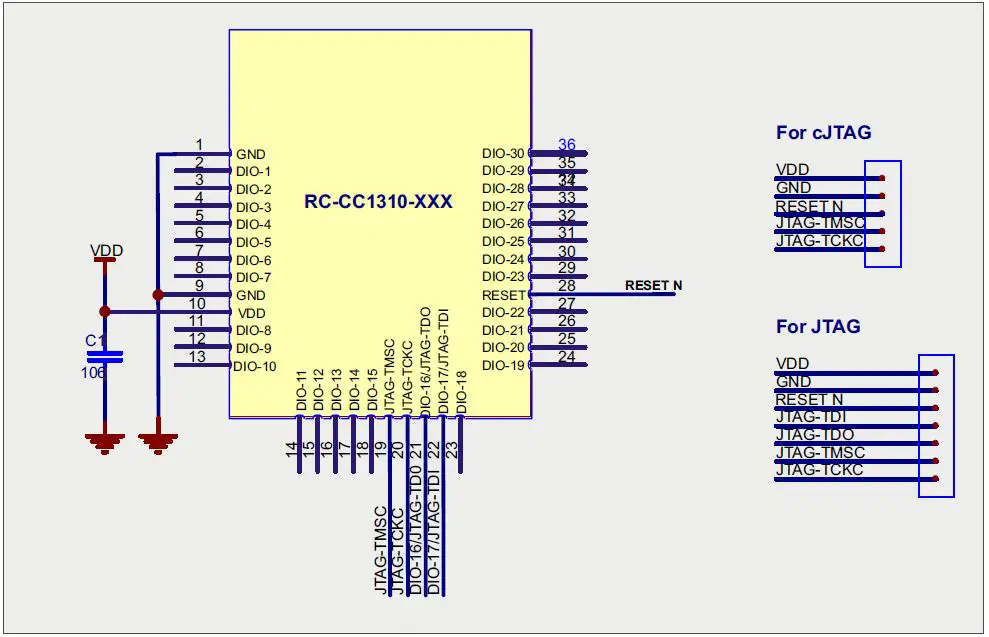Select the red pin dot on the JTAG header JTAG-TCKC line
989x637 pixels.
point(935,479)
